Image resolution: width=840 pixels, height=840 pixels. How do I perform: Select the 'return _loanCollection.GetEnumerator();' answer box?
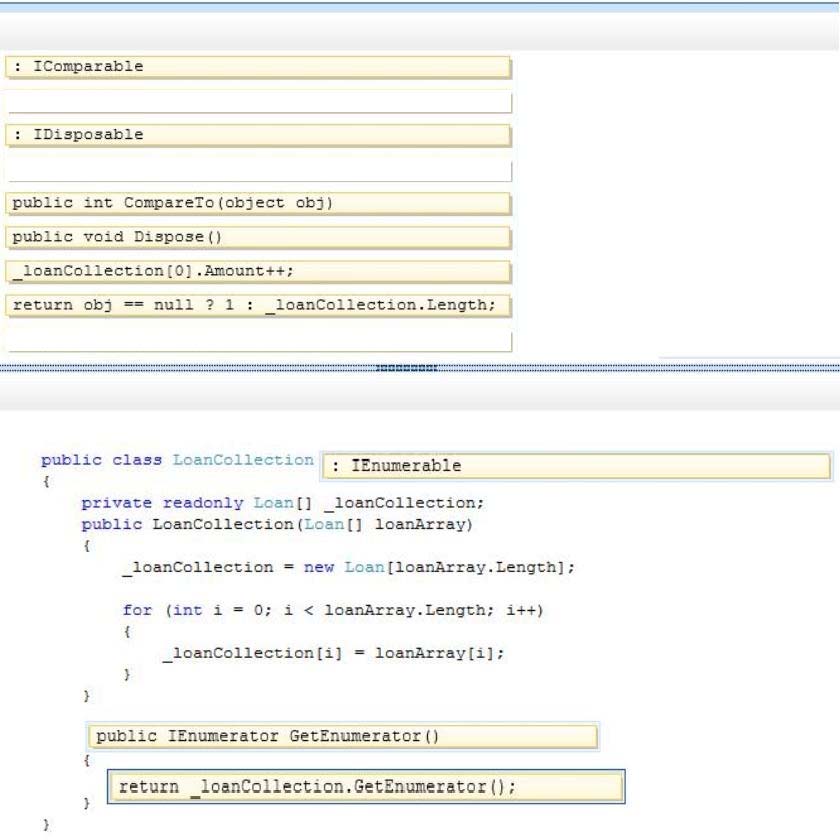(x=366, y=786)
